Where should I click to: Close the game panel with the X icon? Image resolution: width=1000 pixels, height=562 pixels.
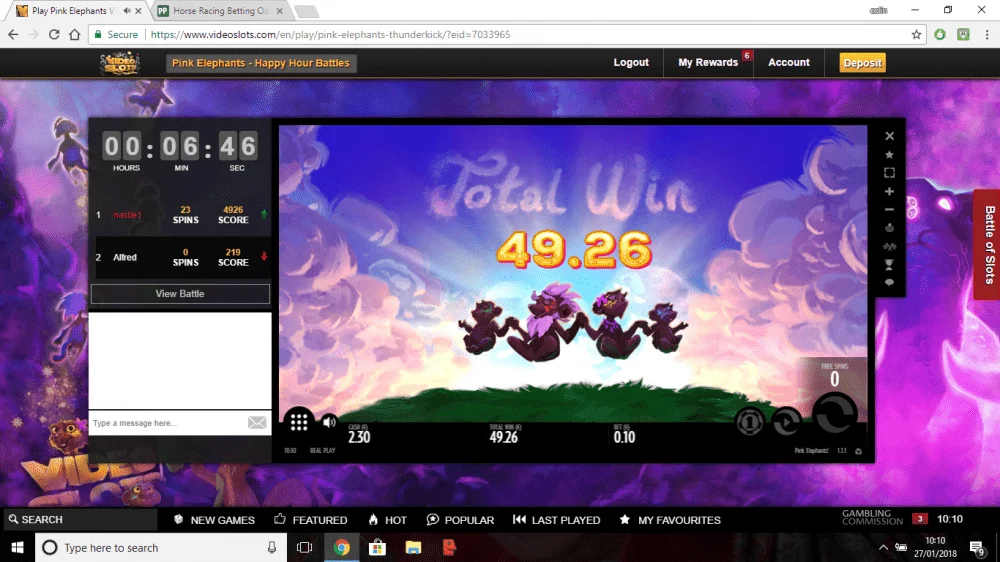pos(889,136)
